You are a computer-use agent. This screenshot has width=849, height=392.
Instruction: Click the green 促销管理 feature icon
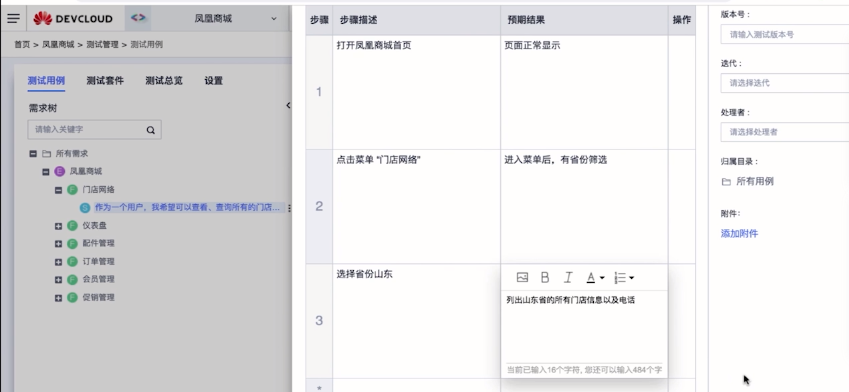pos(72,297)
